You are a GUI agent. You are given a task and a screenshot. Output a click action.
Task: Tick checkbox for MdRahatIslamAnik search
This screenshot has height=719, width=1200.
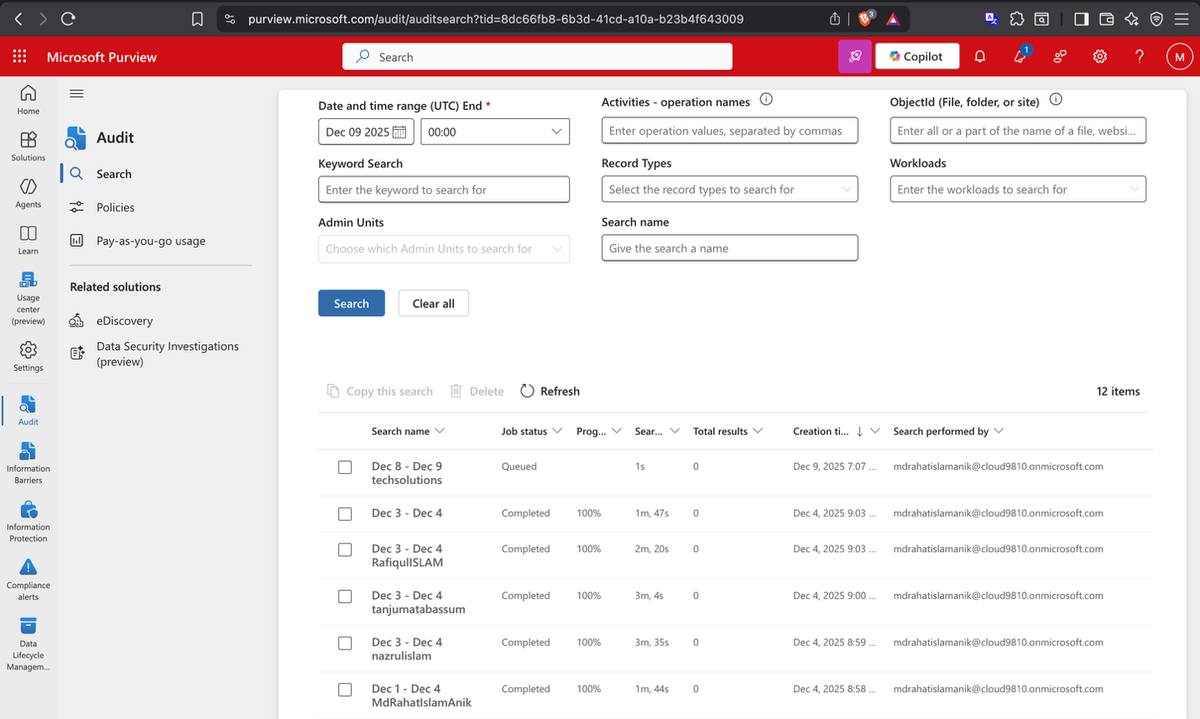[345, 690]
